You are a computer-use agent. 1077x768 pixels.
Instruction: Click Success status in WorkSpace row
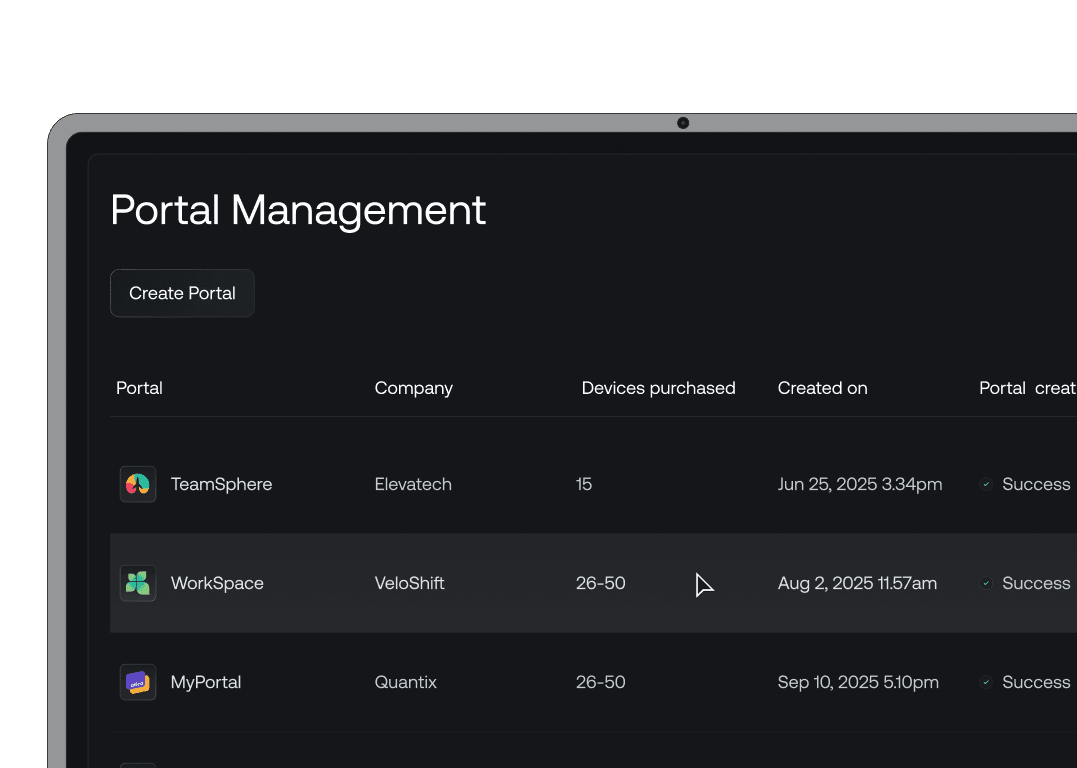[x=1036, y=583]
